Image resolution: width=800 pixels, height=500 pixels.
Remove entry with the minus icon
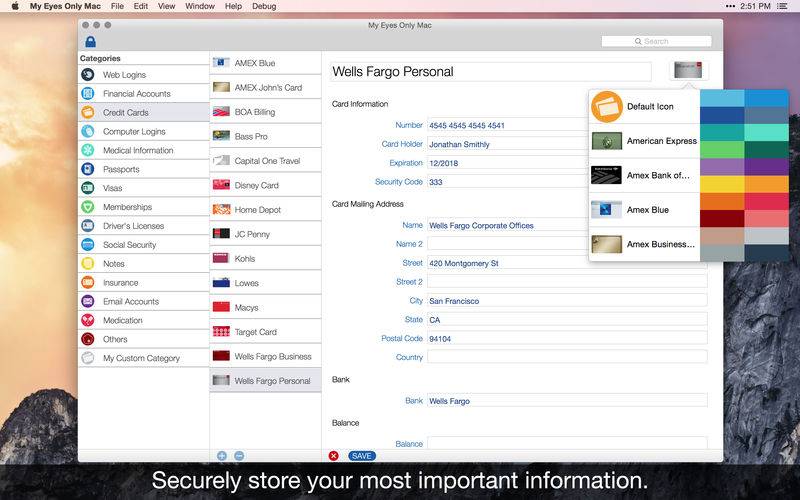tap(239, 456)
